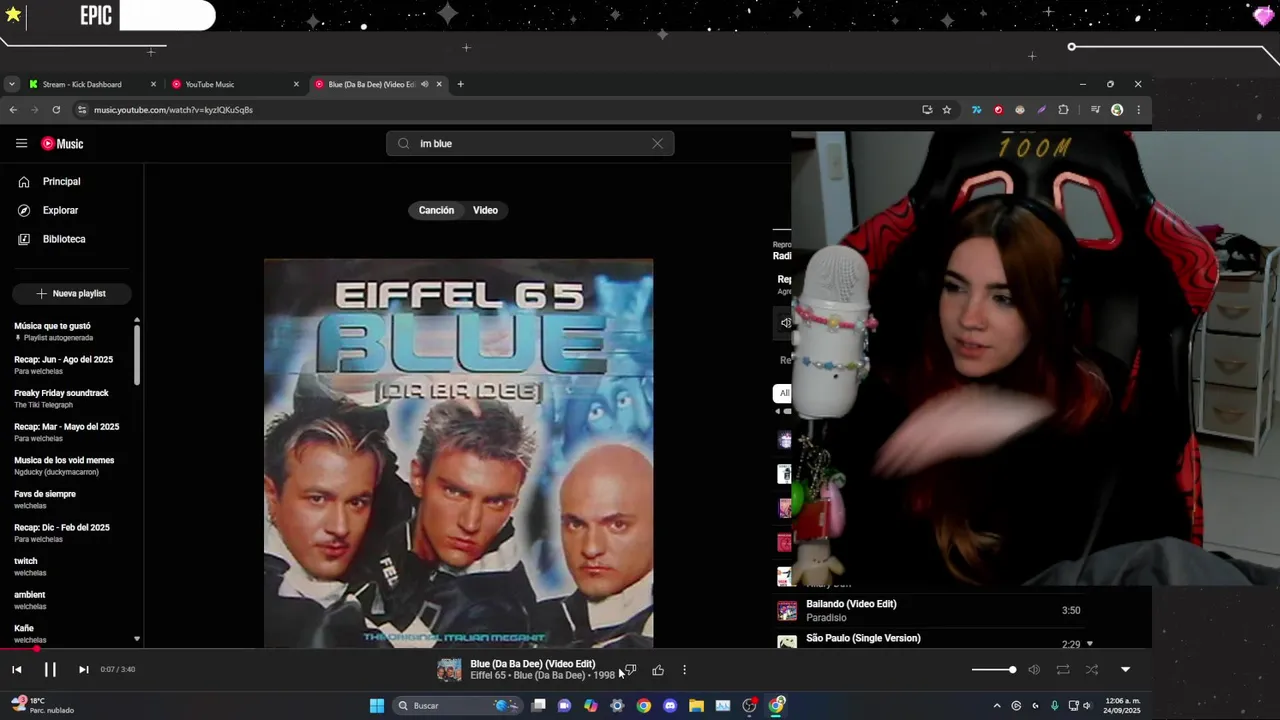Viewport: 1280px width, 720px height.
Task: Switch to Video mode
Action: click(485, 211)
